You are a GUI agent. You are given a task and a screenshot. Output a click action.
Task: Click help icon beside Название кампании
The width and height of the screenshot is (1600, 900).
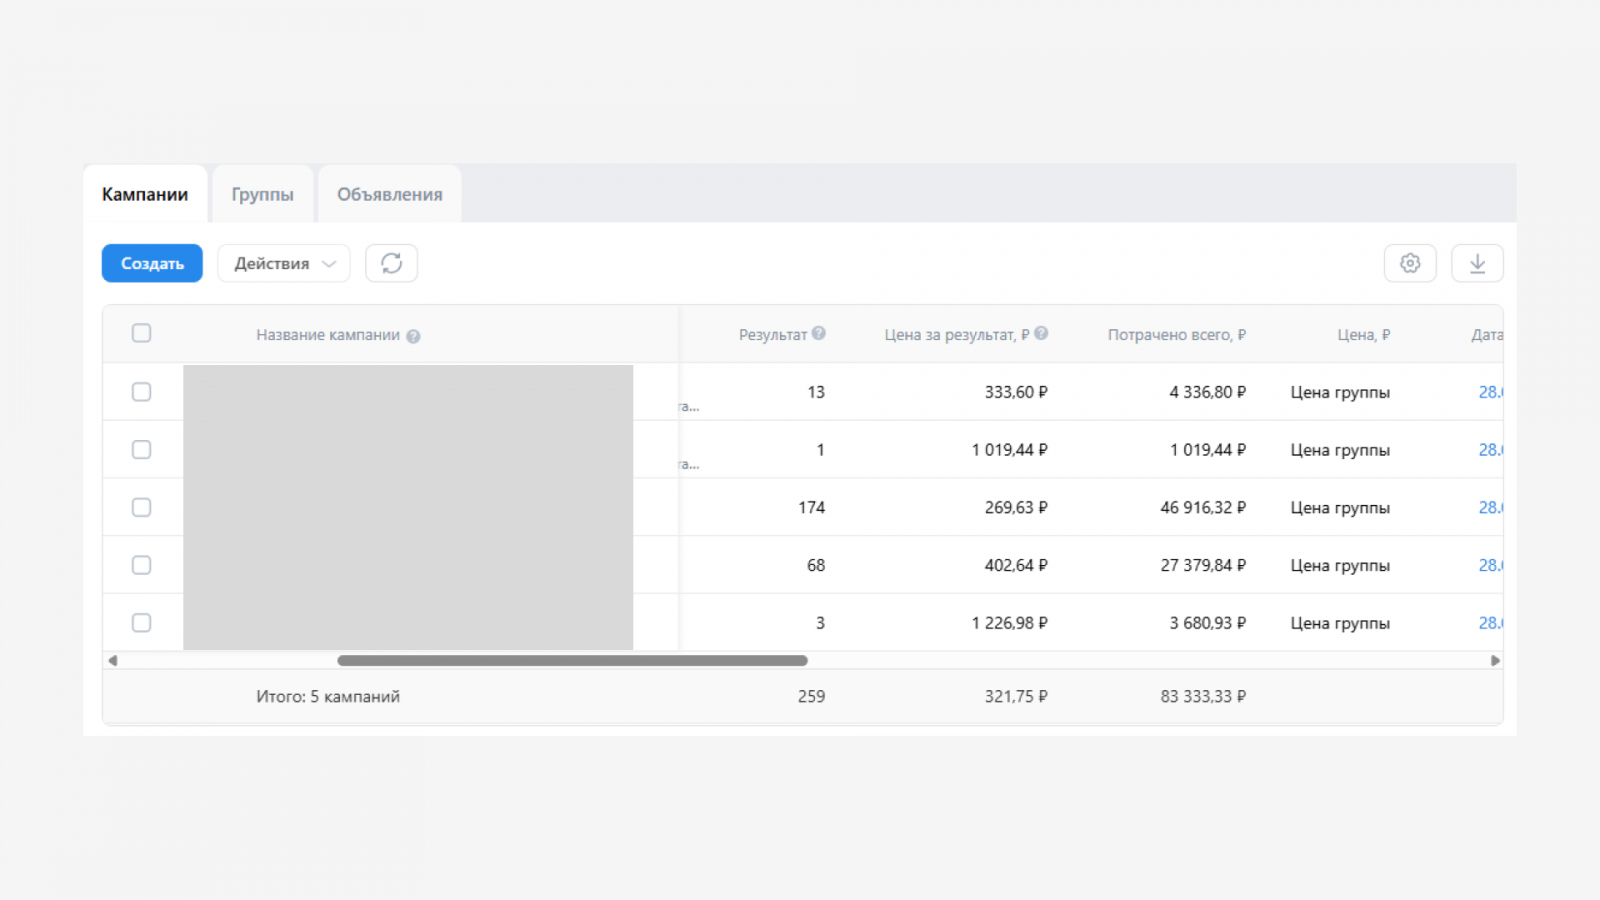[x=413, y=336]
